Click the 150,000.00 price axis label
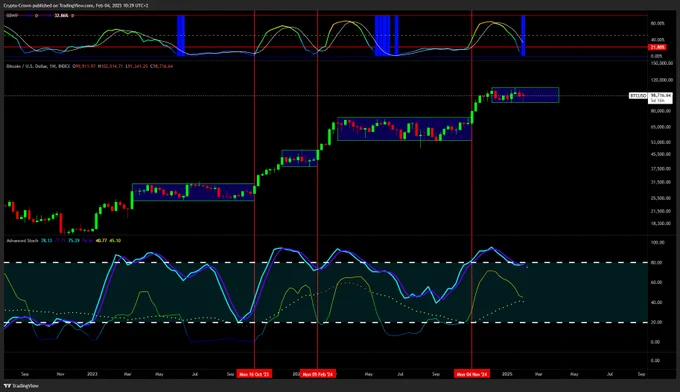The image size is (680, 392). point(661,63)
